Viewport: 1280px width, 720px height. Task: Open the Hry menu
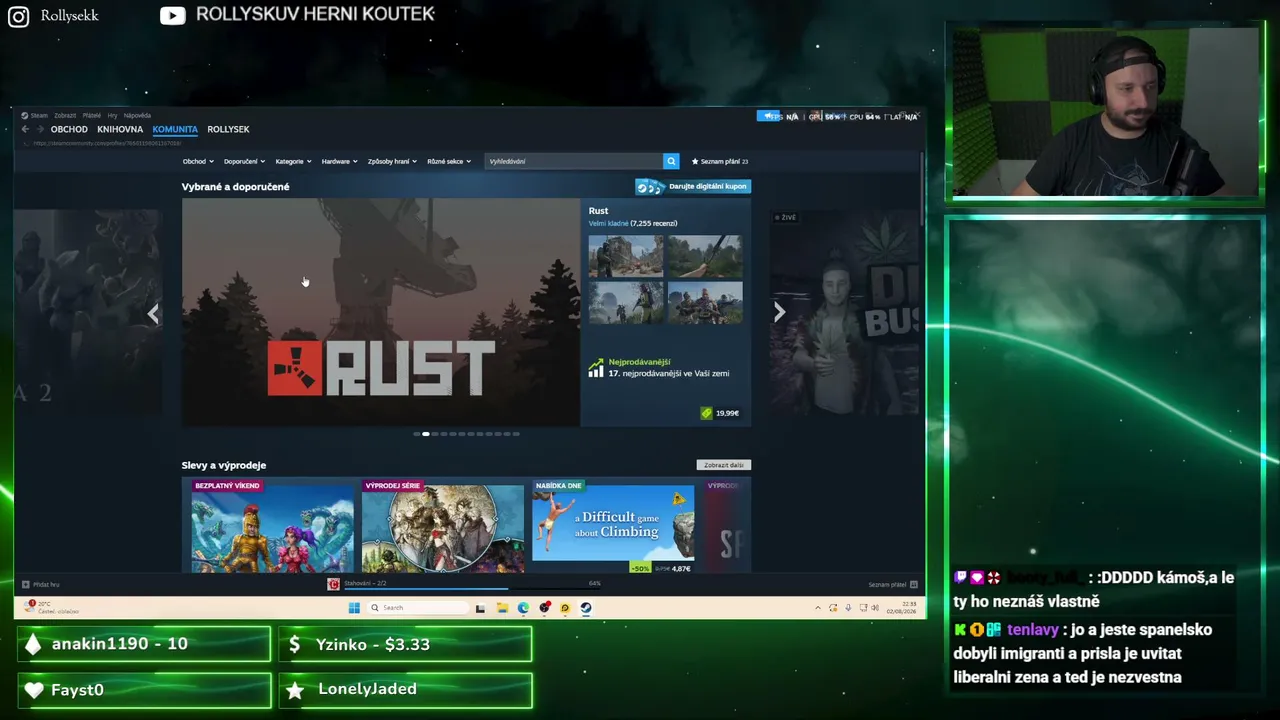click(x=112, y=115)
